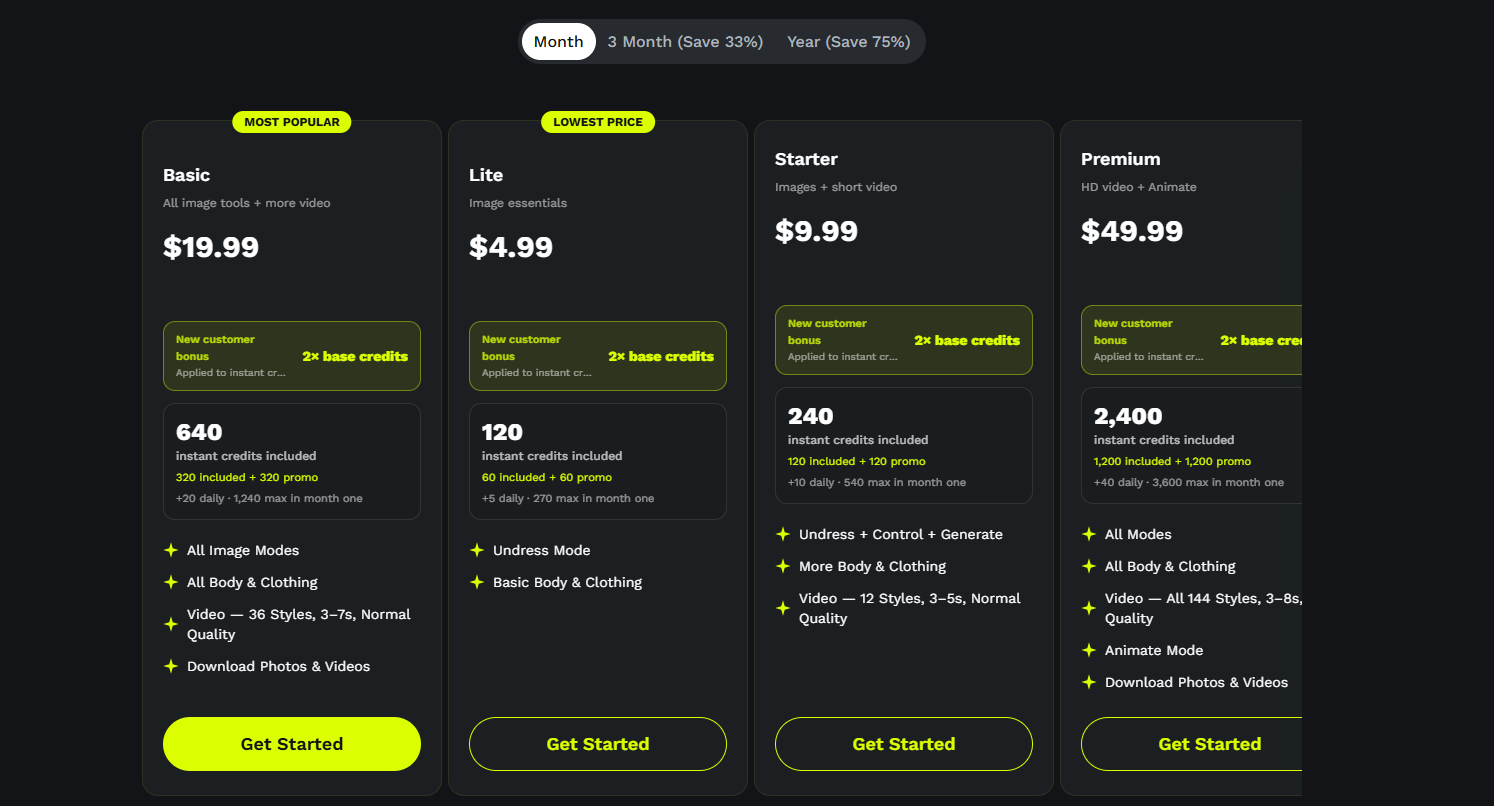Switch billing to Year (Save 75%)
The height and width of the screenshot is (806, 1494).
coord(848,42)
